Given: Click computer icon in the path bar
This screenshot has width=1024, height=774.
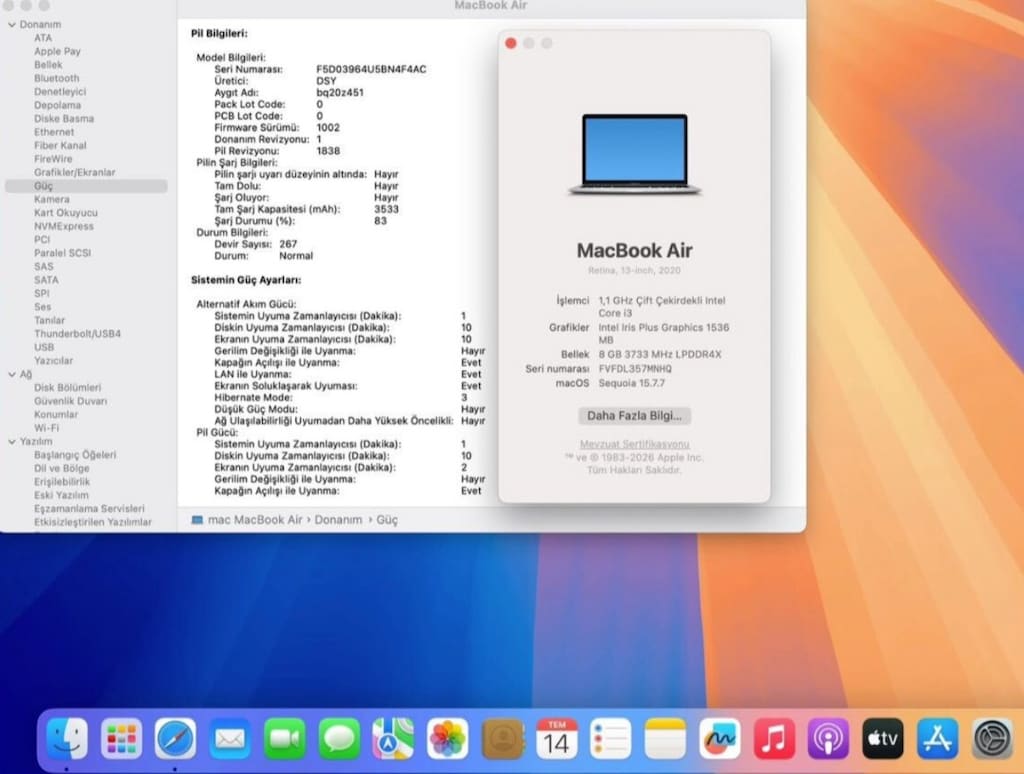Looking at the screenshot, I should 197,520.
